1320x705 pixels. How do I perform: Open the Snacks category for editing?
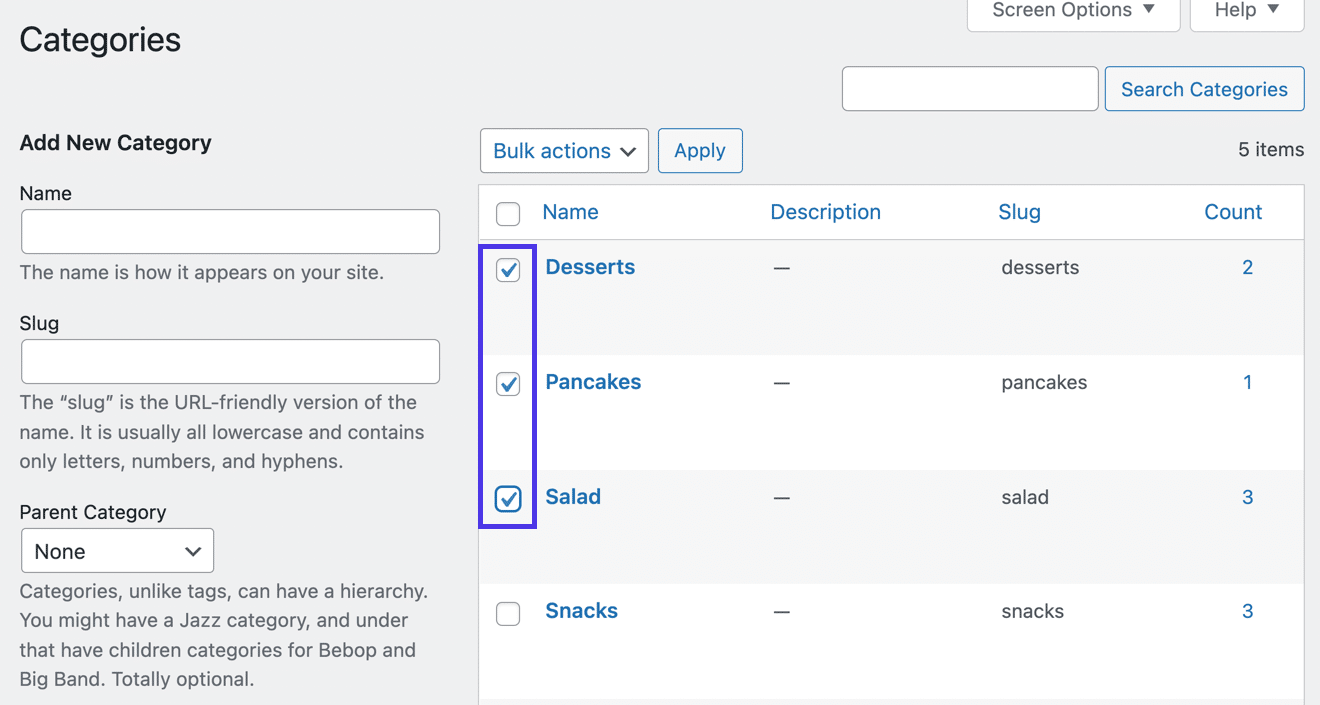click(581, 610)
